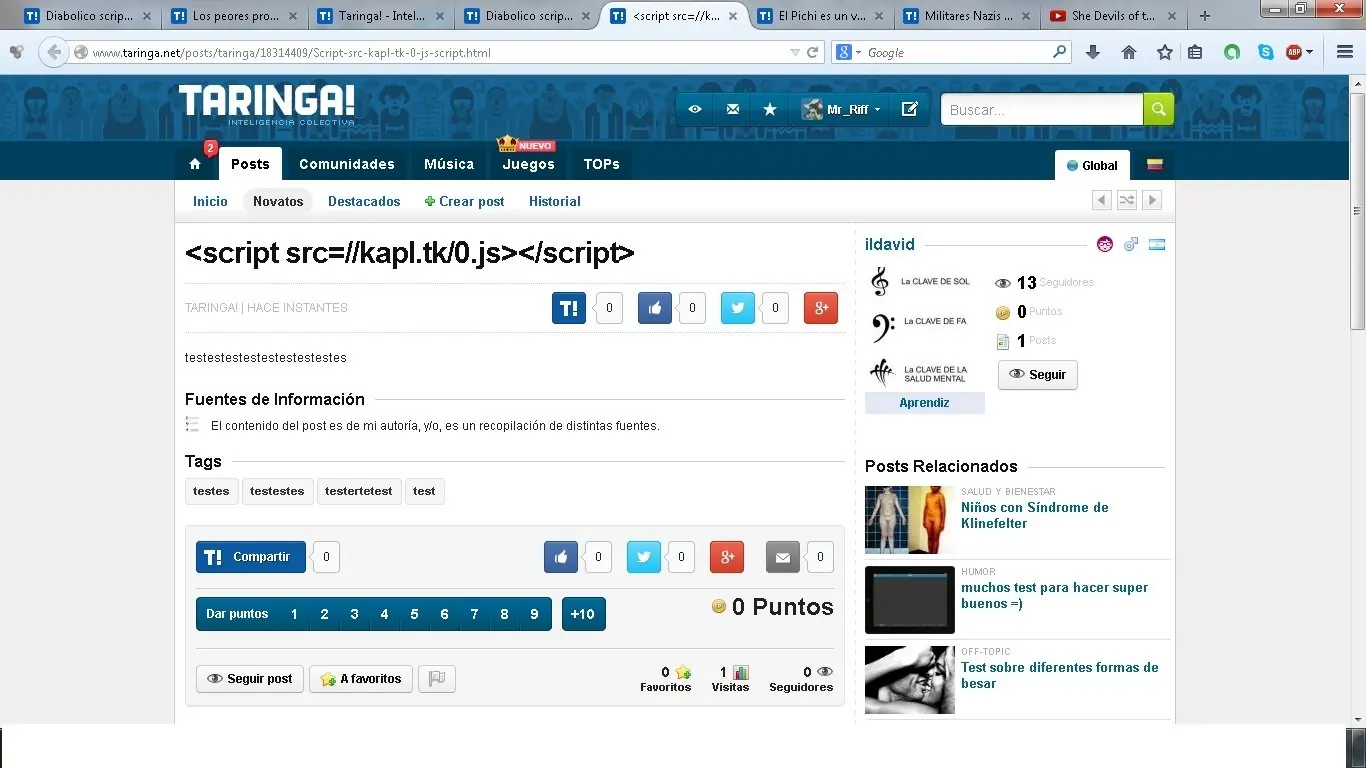The width and height of the screenshot is (1366, 768).
Task: Open muchos test para hacer related post
Action: [1054, 595]
